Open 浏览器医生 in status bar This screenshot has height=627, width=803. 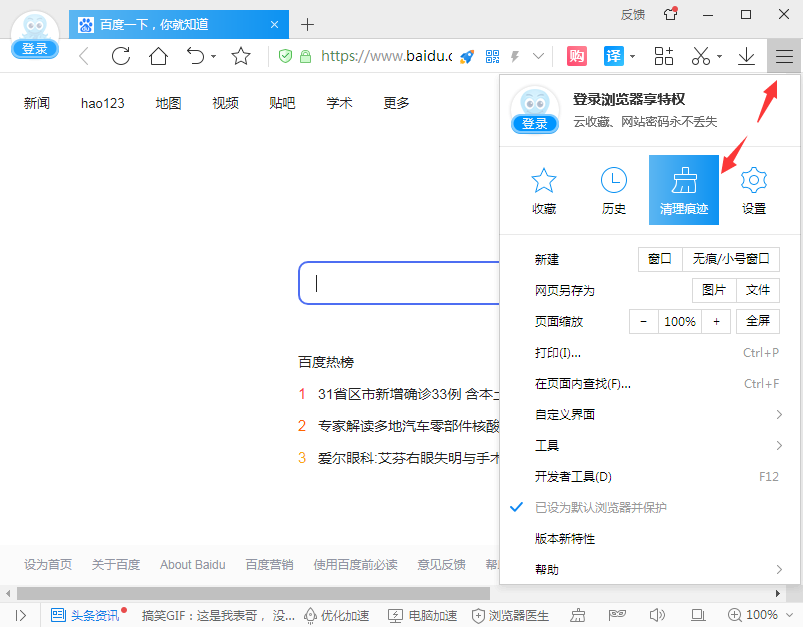pos(510,615)
